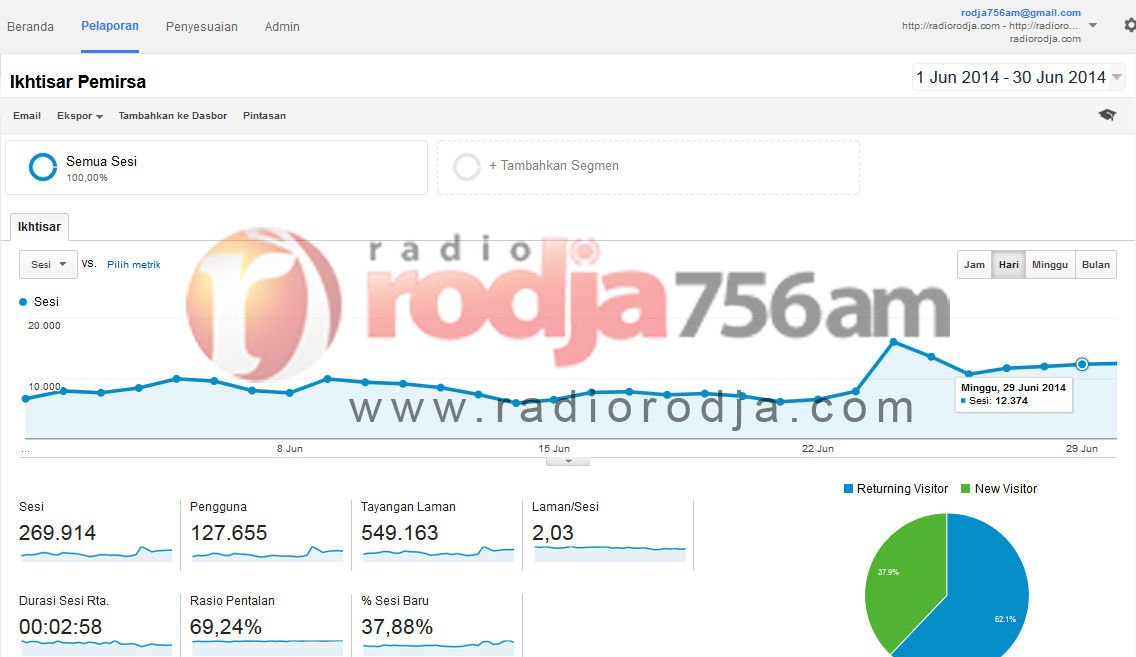Open the Sesi metric dropdown
This screenshot has height=657, width=1136.
[x=48, y=264]
